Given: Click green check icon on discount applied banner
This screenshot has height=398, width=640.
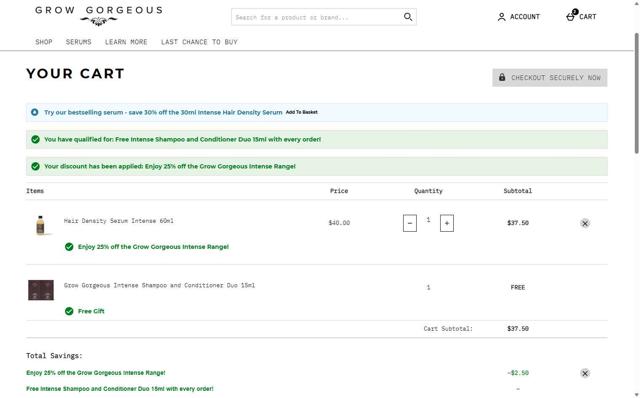Looking at the screenshot, I should click(x=36, y=166).
